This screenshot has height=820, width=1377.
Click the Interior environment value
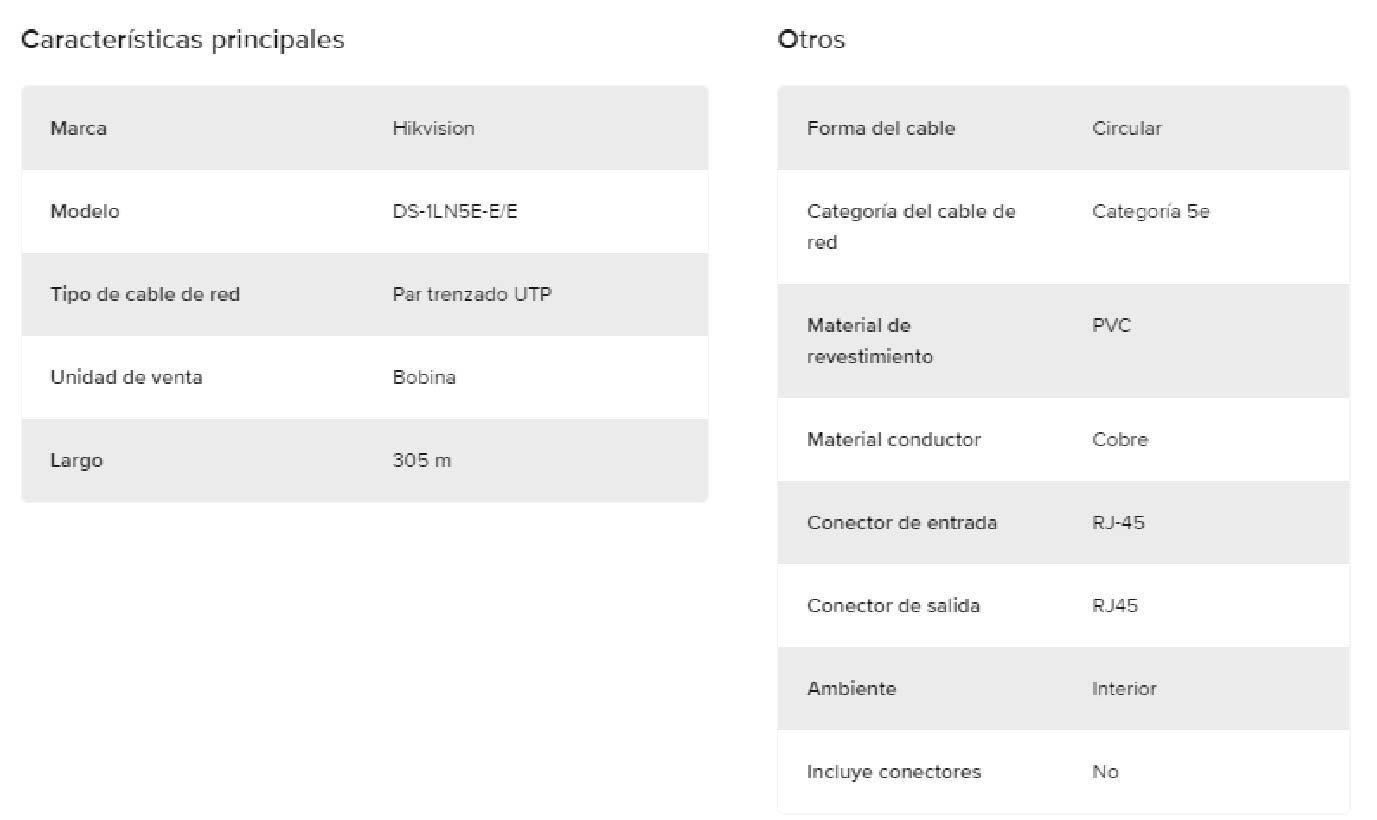1124,688
